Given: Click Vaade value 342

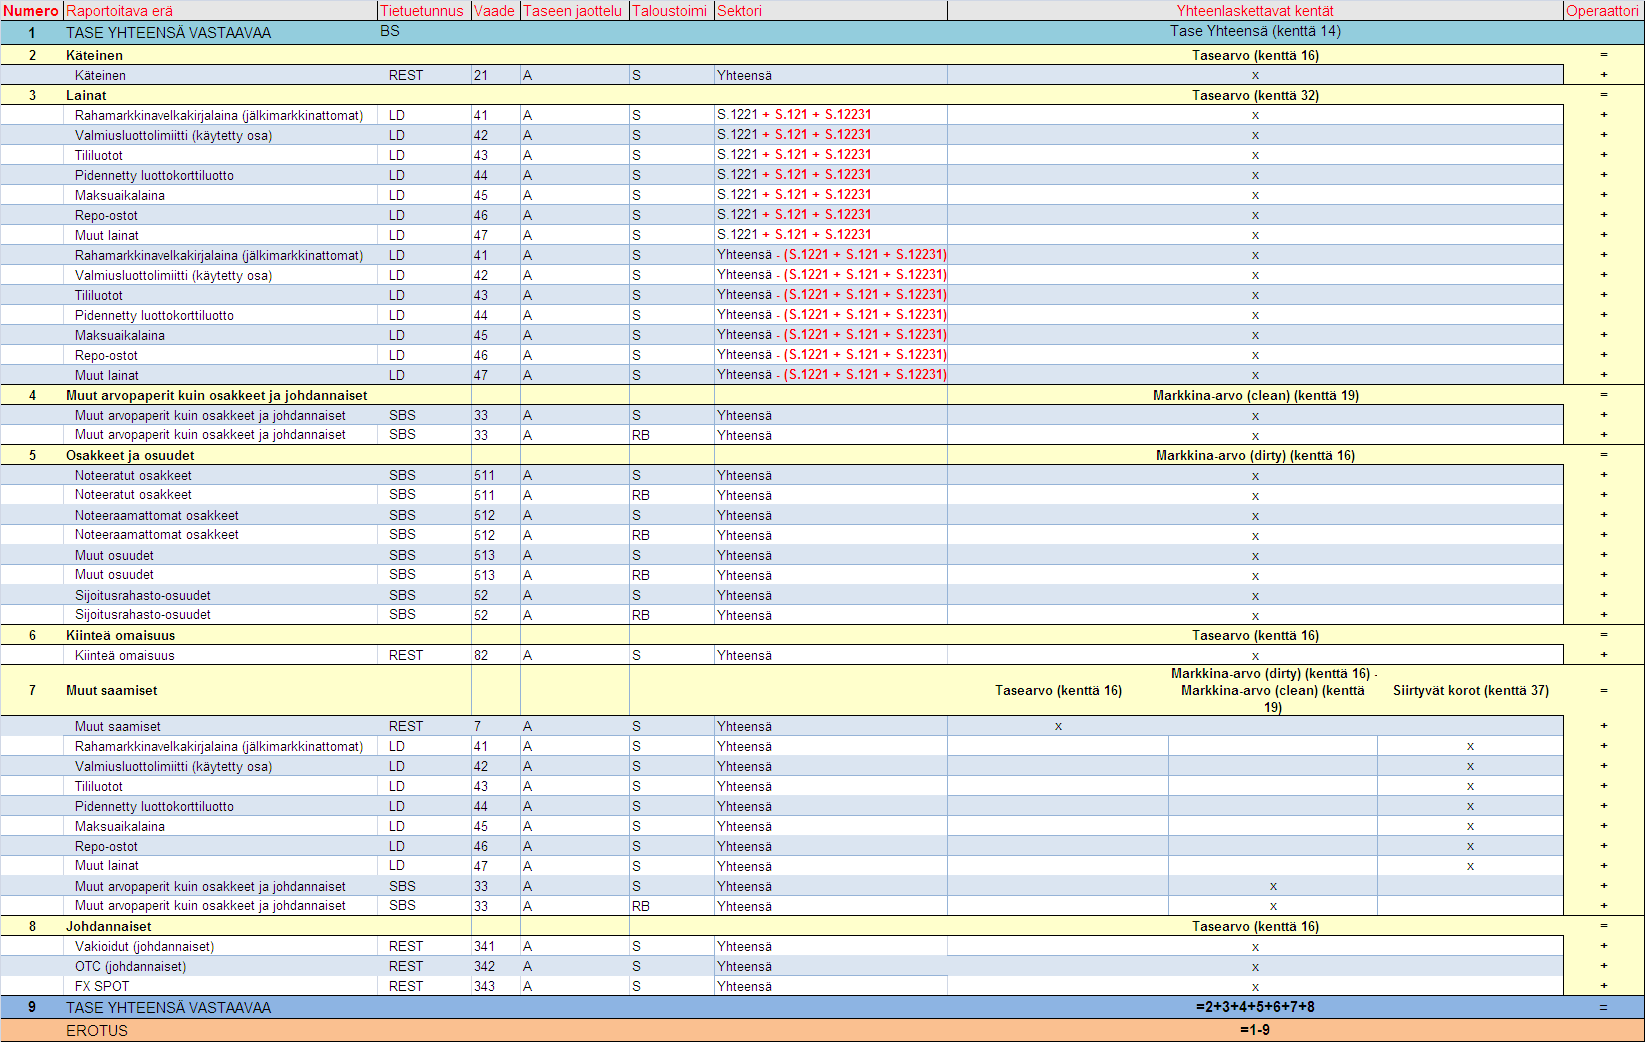Looking at the screenshot, I should pos(484,966).
